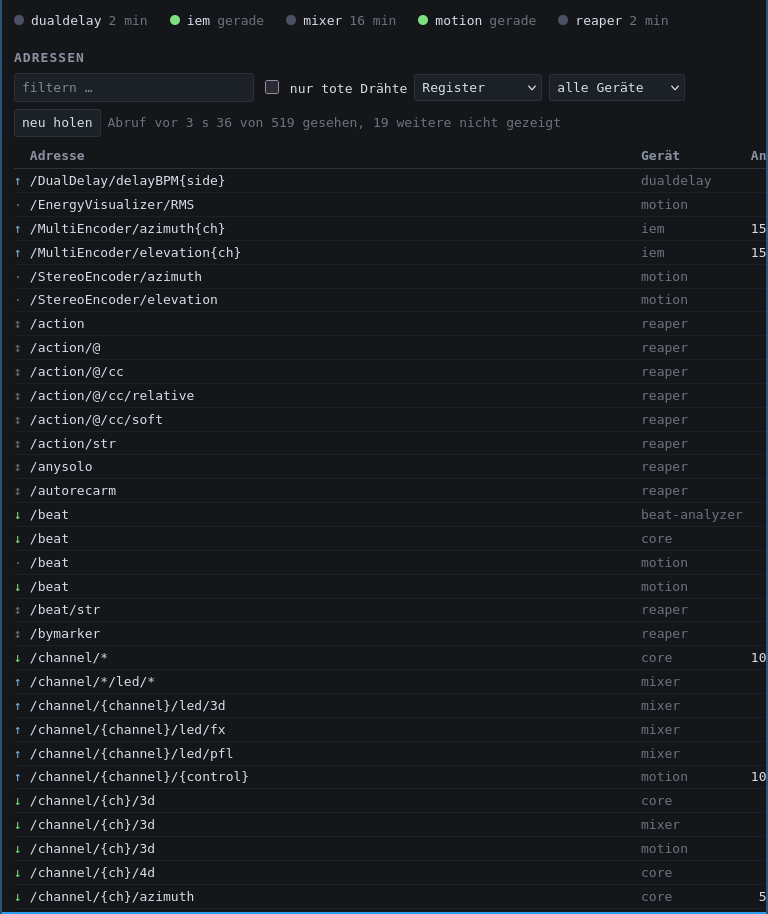The width and height of the screenshot is (768, 914).
Task: Click the iem device status chip
Action: click(x=216, y=20)
